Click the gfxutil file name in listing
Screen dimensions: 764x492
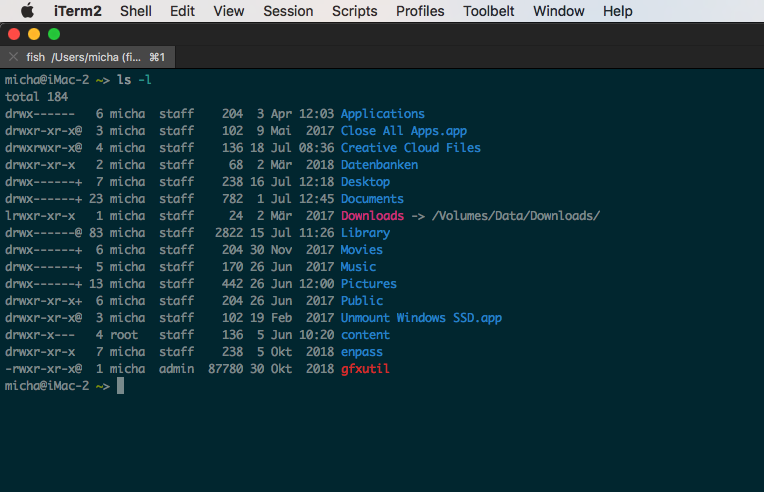click(x=365, y=369)
